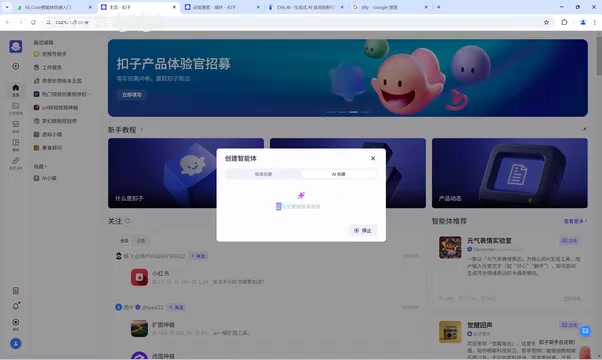Viewport: 602px width, 360px height.
Task: Follow the first user with 关注 button
Action: (198, 256)
